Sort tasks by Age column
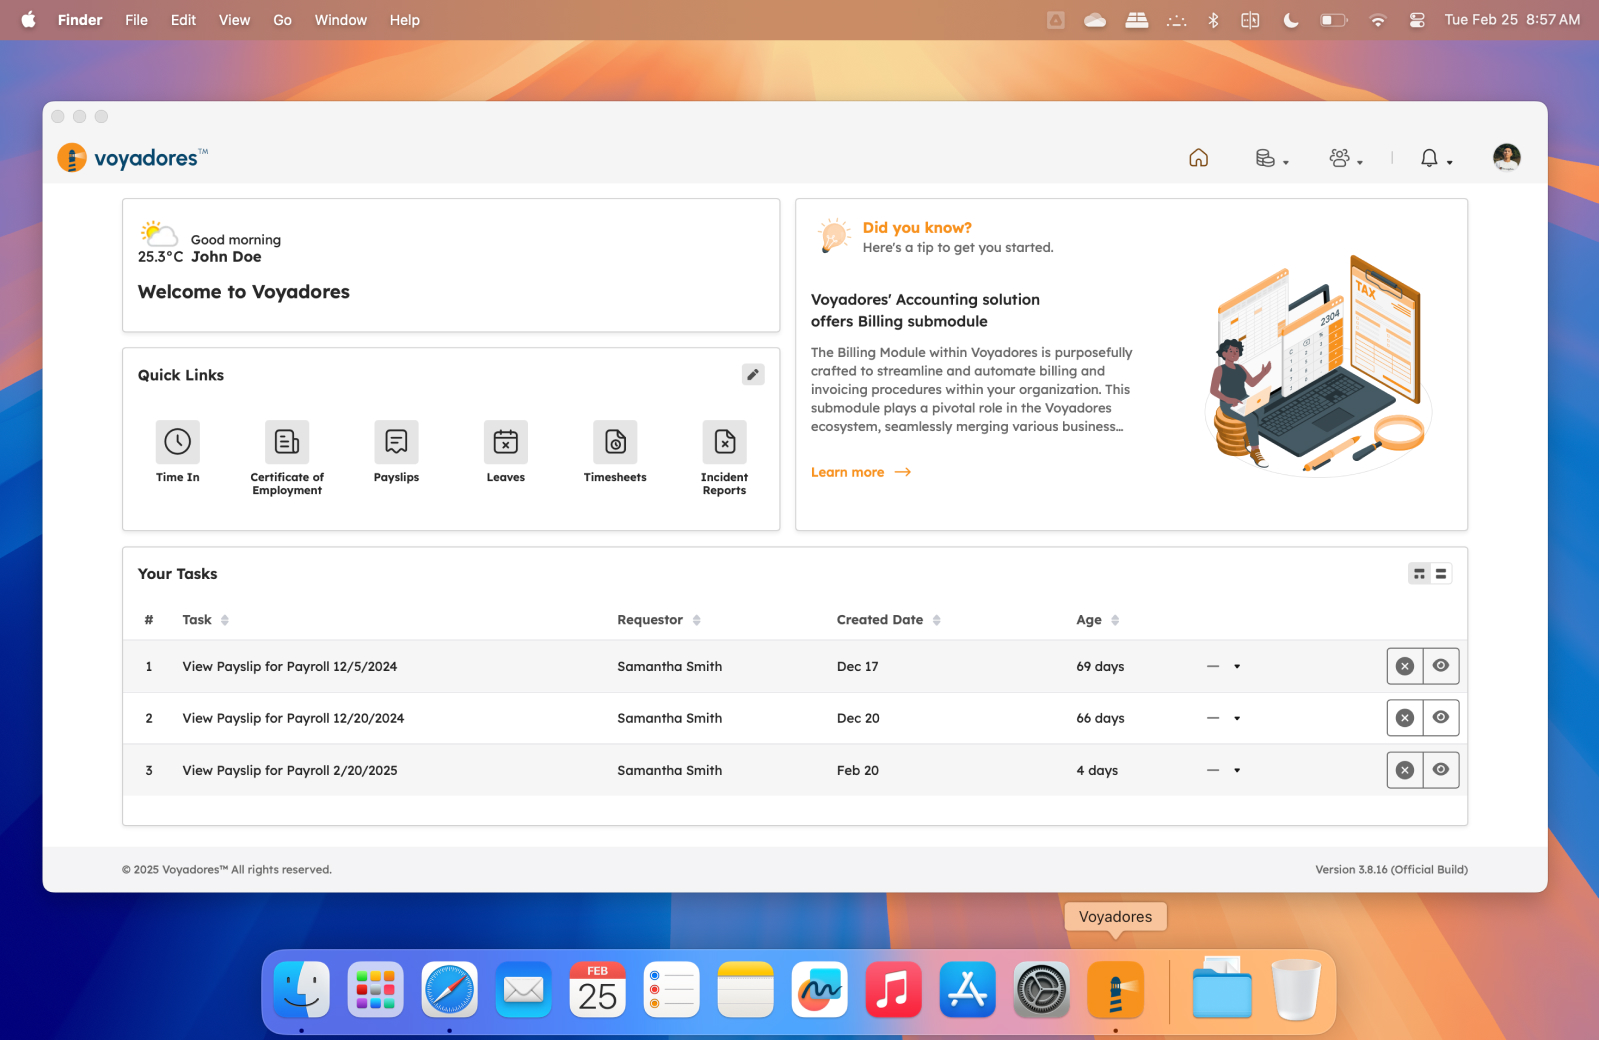1600x1040 pixels. [1115, 620]
